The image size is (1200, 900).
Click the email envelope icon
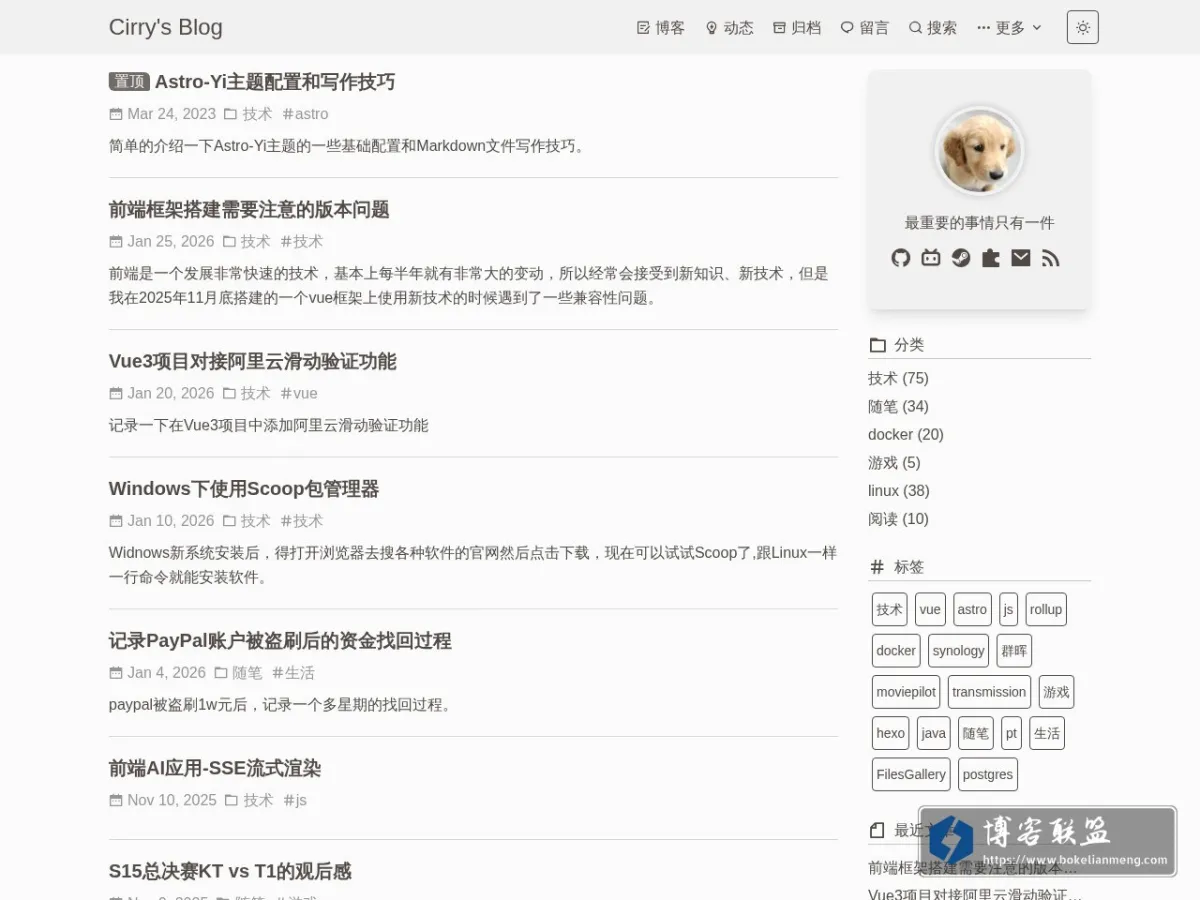click(1021, 258)
